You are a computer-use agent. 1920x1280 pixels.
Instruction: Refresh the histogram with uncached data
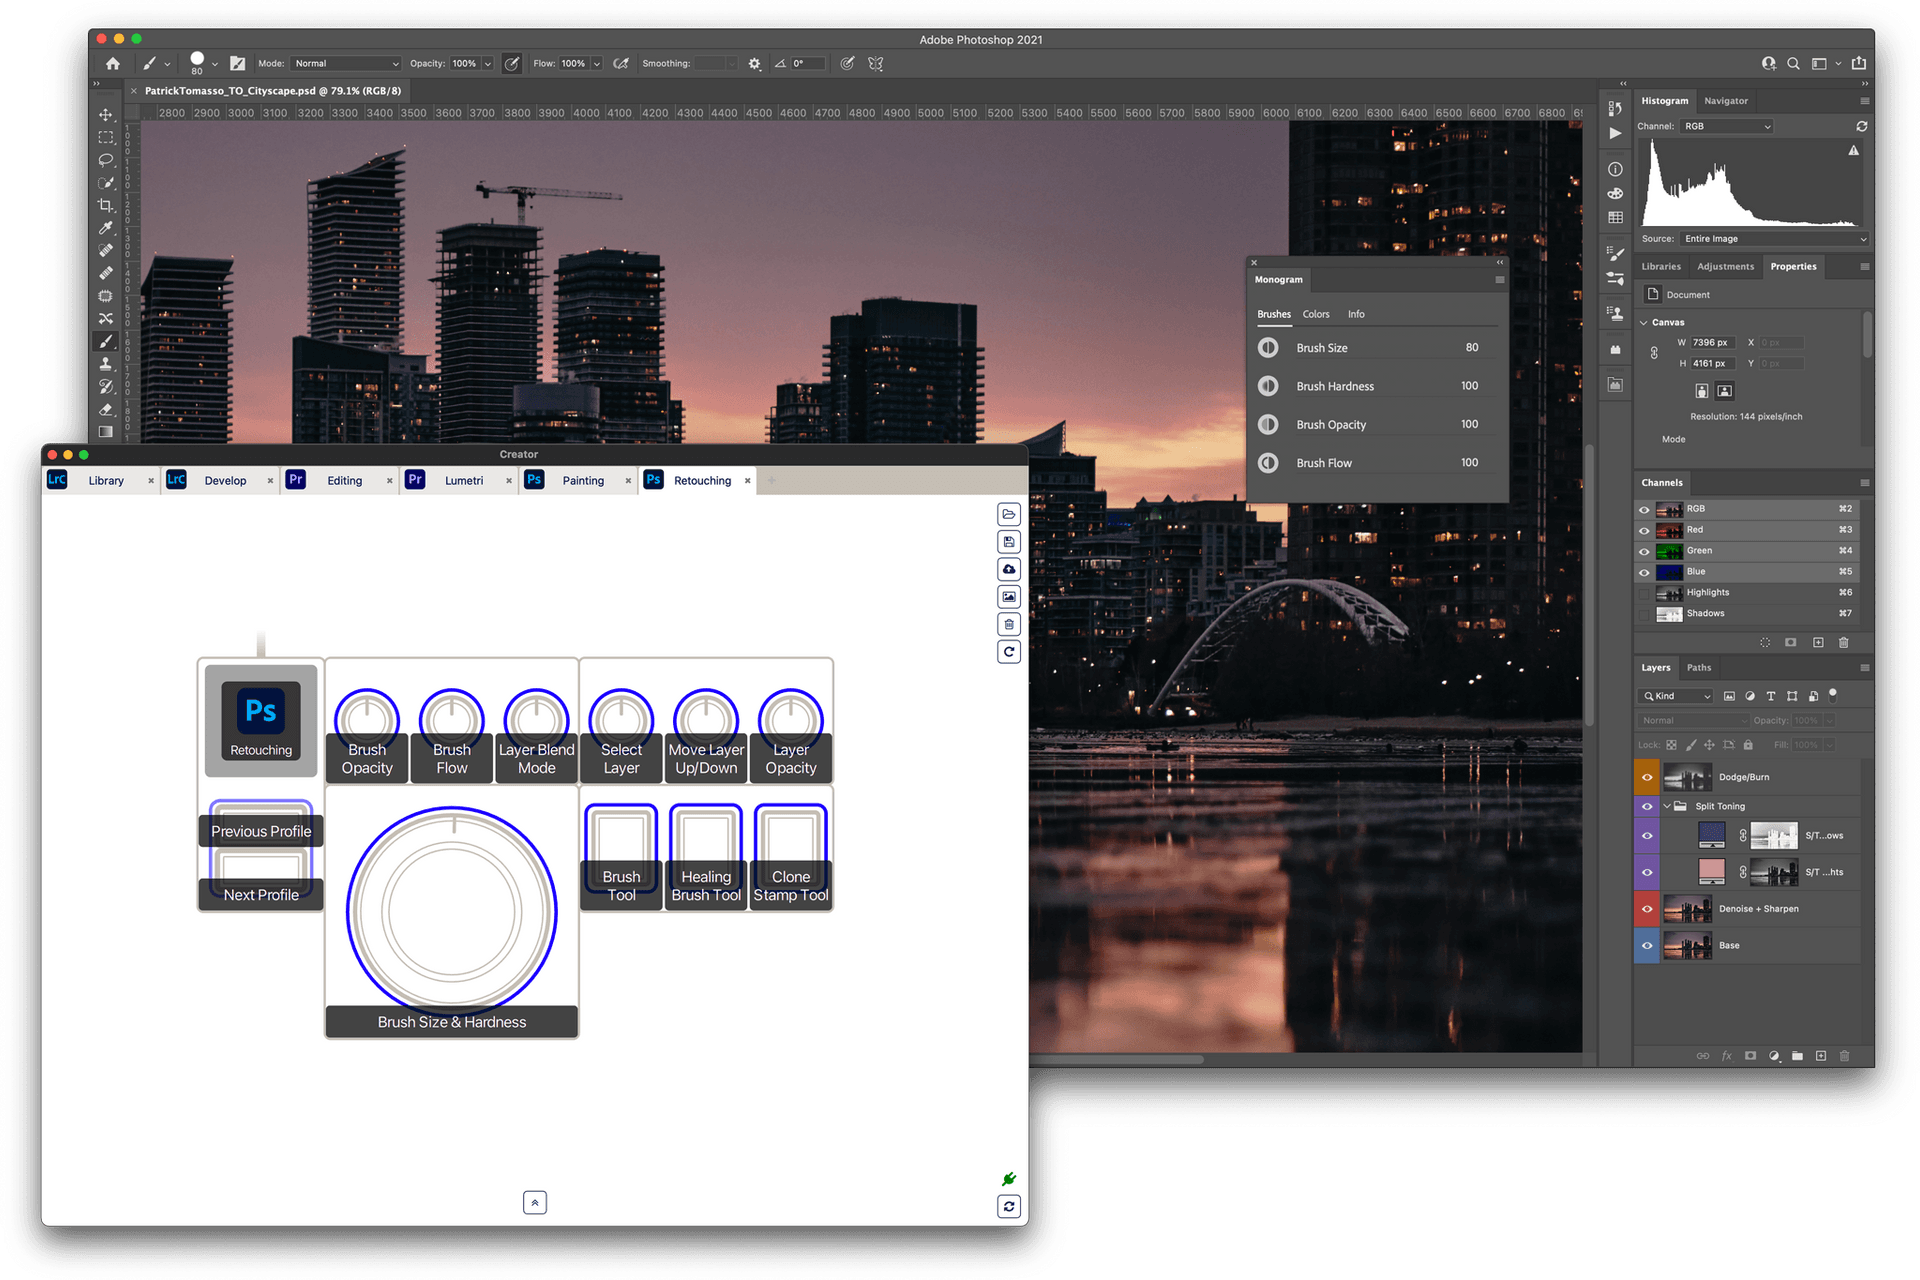[1862, 126]
